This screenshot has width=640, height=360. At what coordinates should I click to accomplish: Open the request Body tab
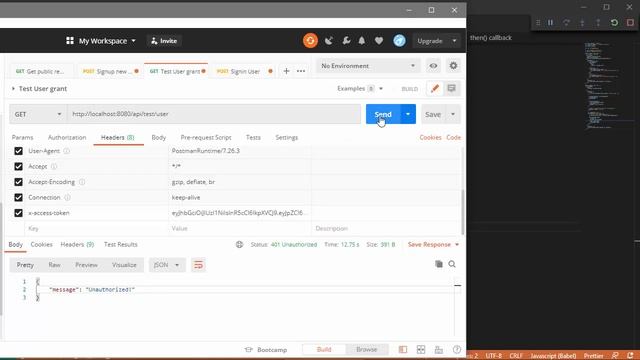point(158,138)
